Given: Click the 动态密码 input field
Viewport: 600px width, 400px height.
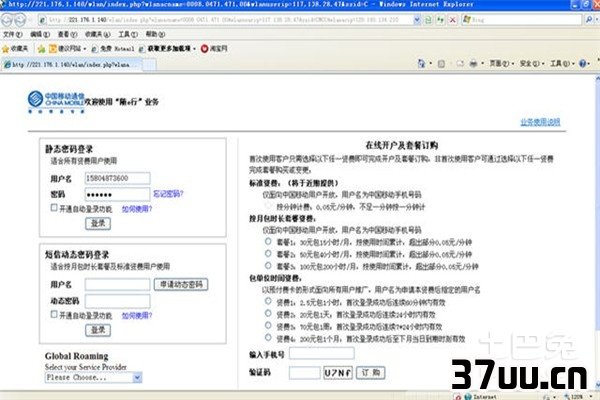Looking at the screenshot, I should point(117,301).
